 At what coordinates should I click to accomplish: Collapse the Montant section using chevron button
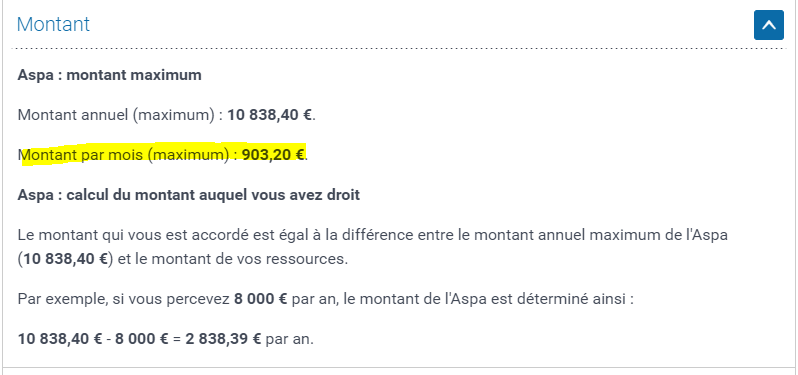pos(768,25)
